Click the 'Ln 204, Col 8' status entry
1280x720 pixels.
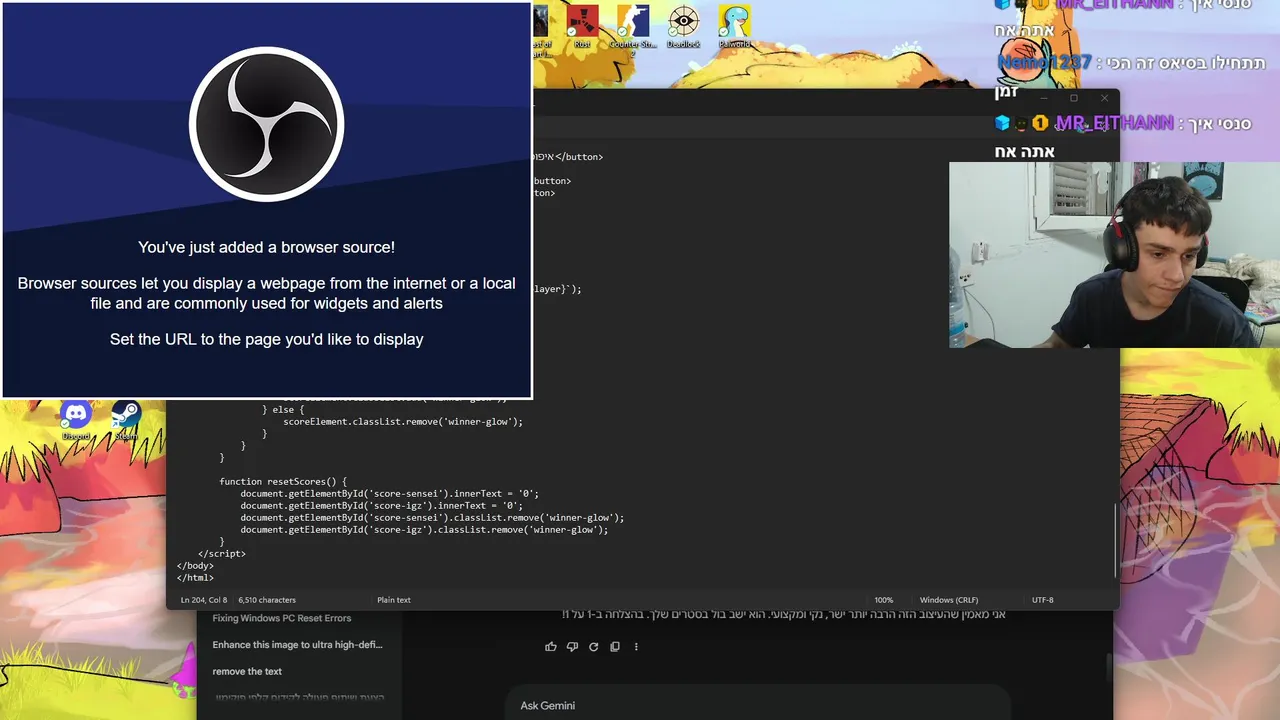pyautogui.click(x=204, y=600)
